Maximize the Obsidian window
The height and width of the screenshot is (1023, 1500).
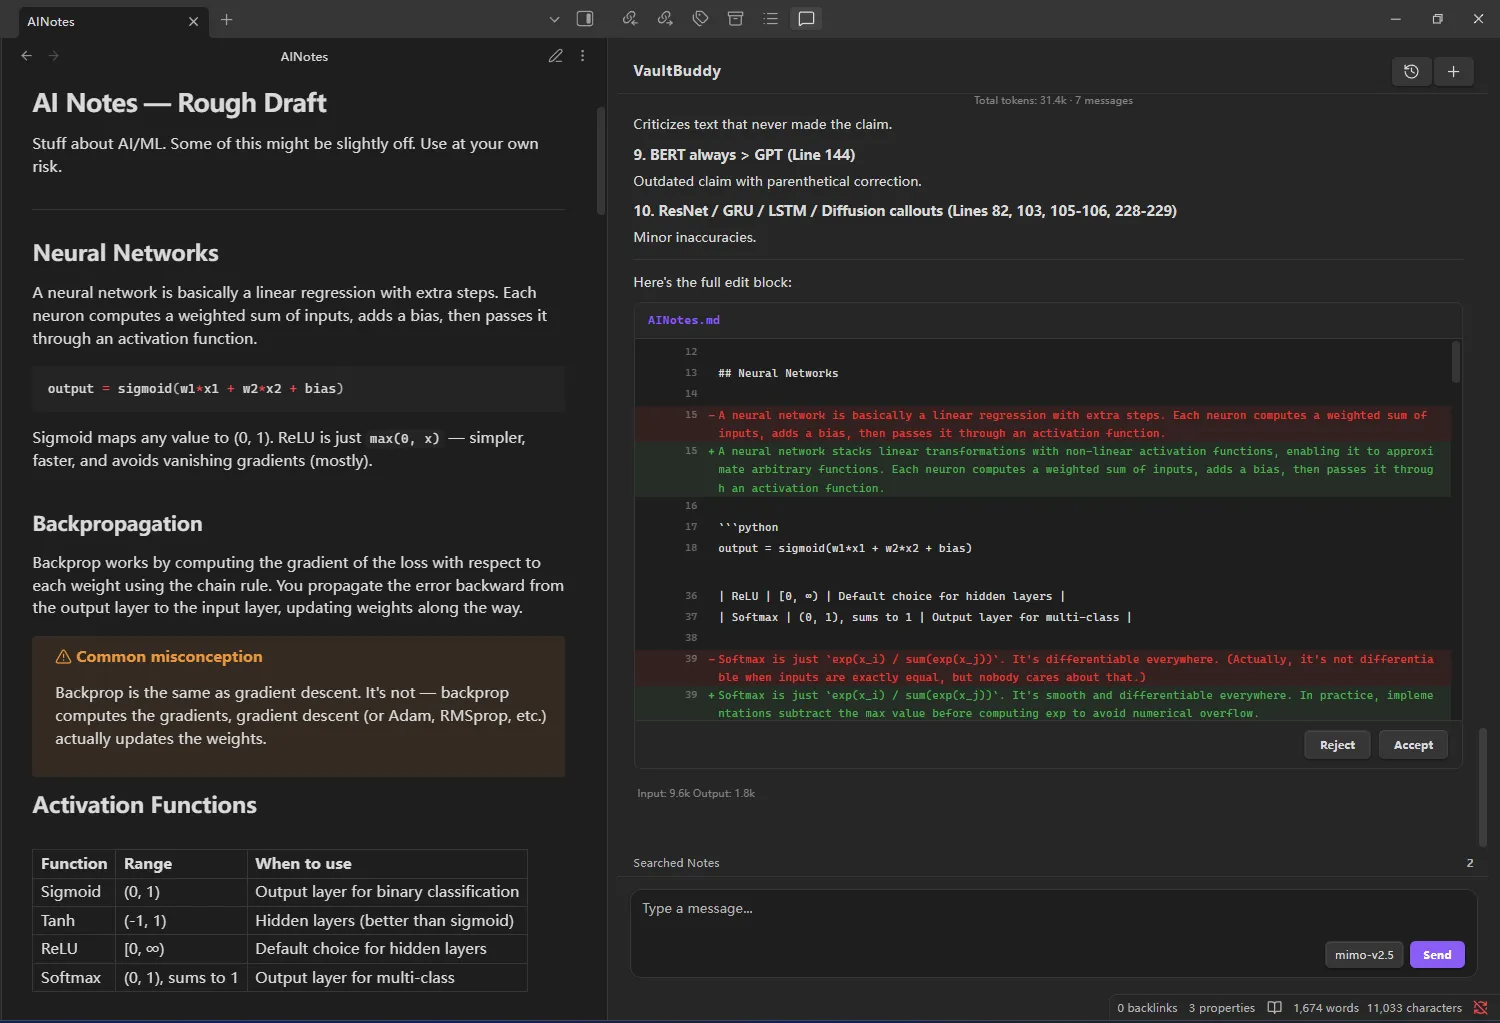1437,19
